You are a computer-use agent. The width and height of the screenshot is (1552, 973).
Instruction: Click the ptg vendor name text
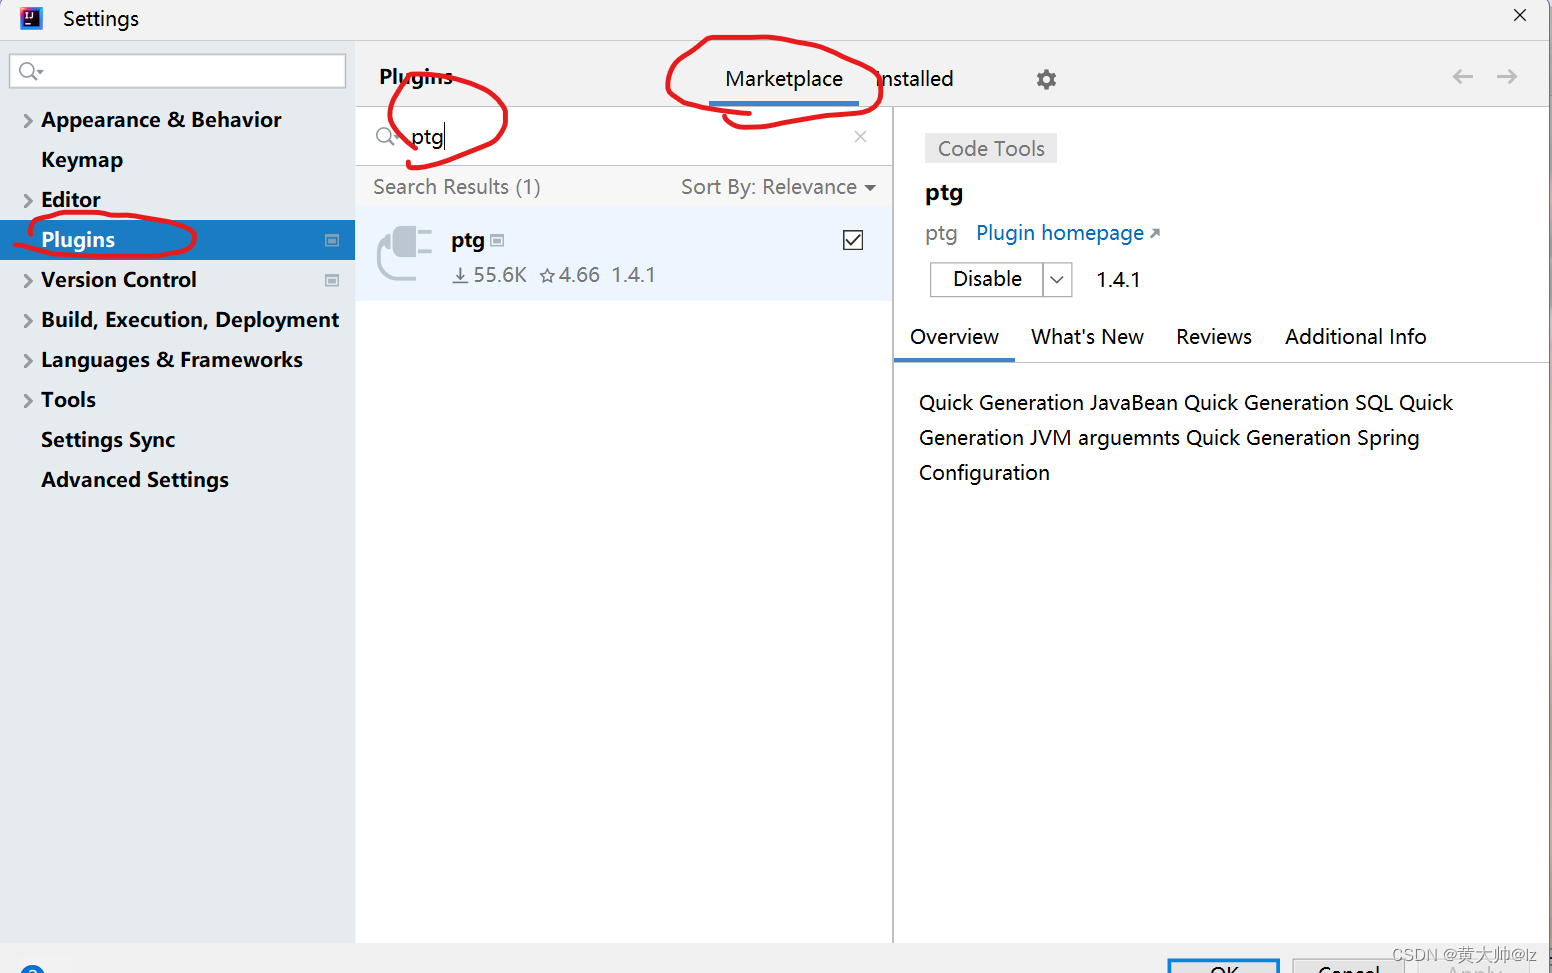pyautogui.click(x=941, y=233)
